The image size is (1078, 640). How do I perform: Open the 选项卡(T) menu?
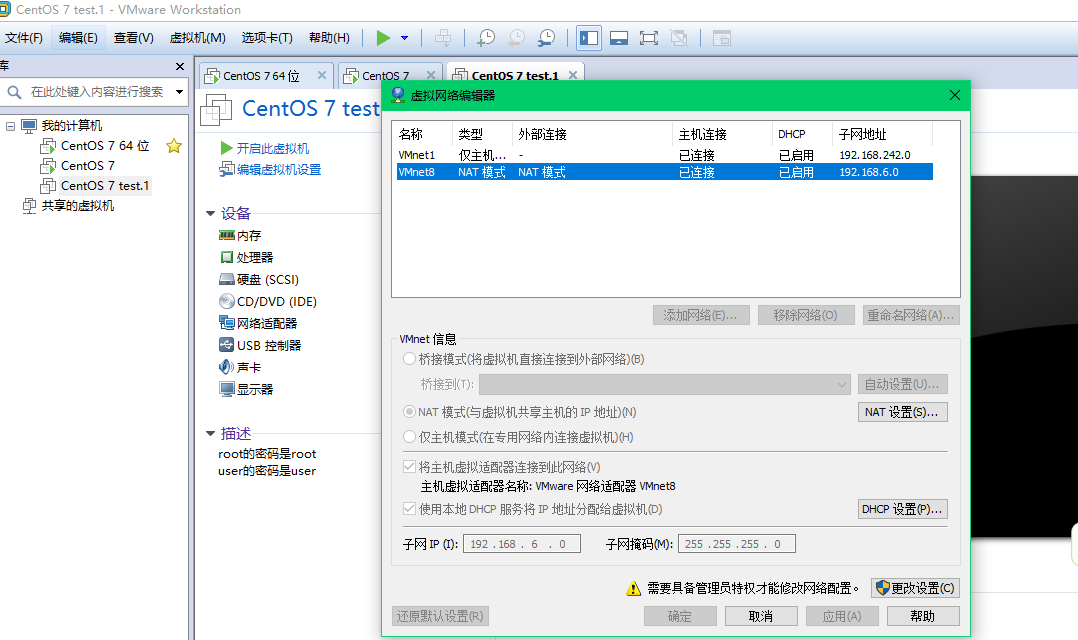267,38
